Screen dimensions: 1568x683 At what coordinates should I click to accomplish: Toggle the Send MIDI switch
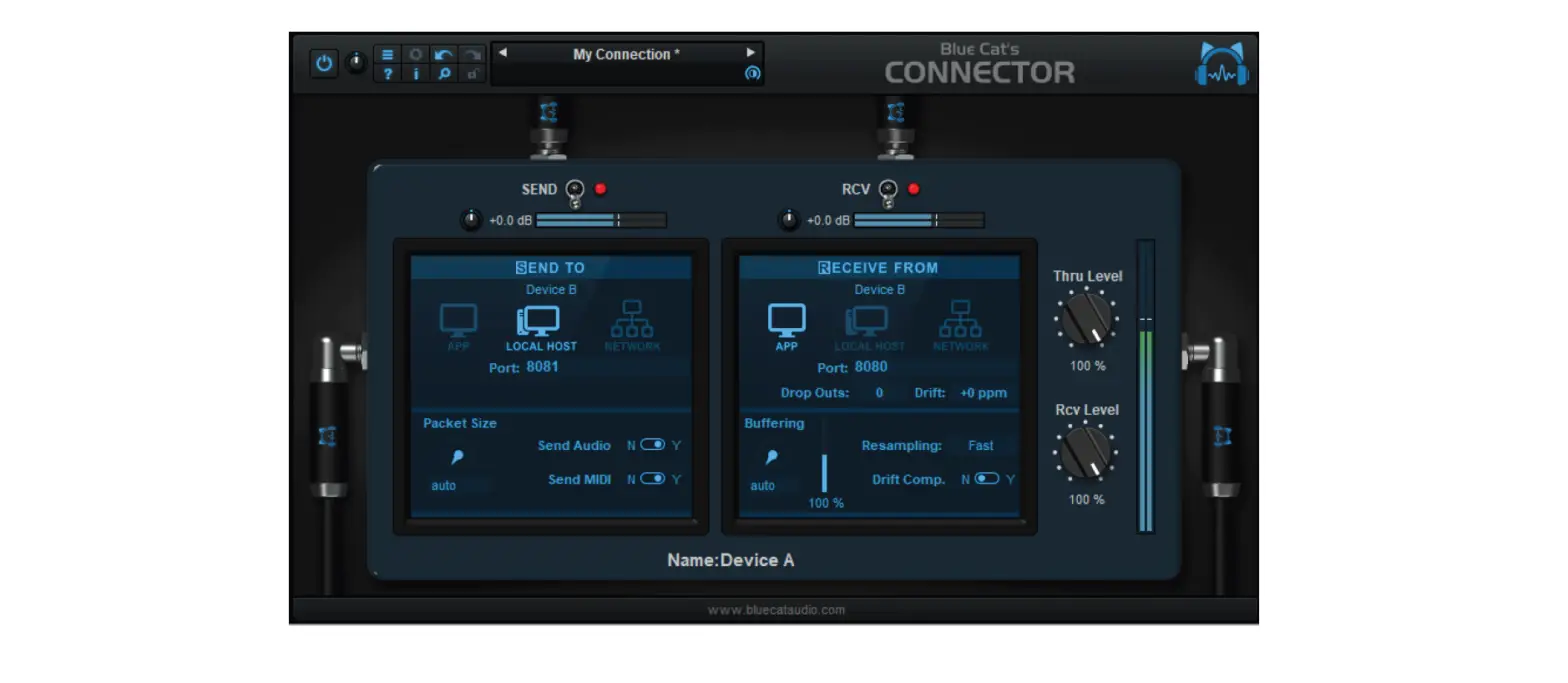653,479
